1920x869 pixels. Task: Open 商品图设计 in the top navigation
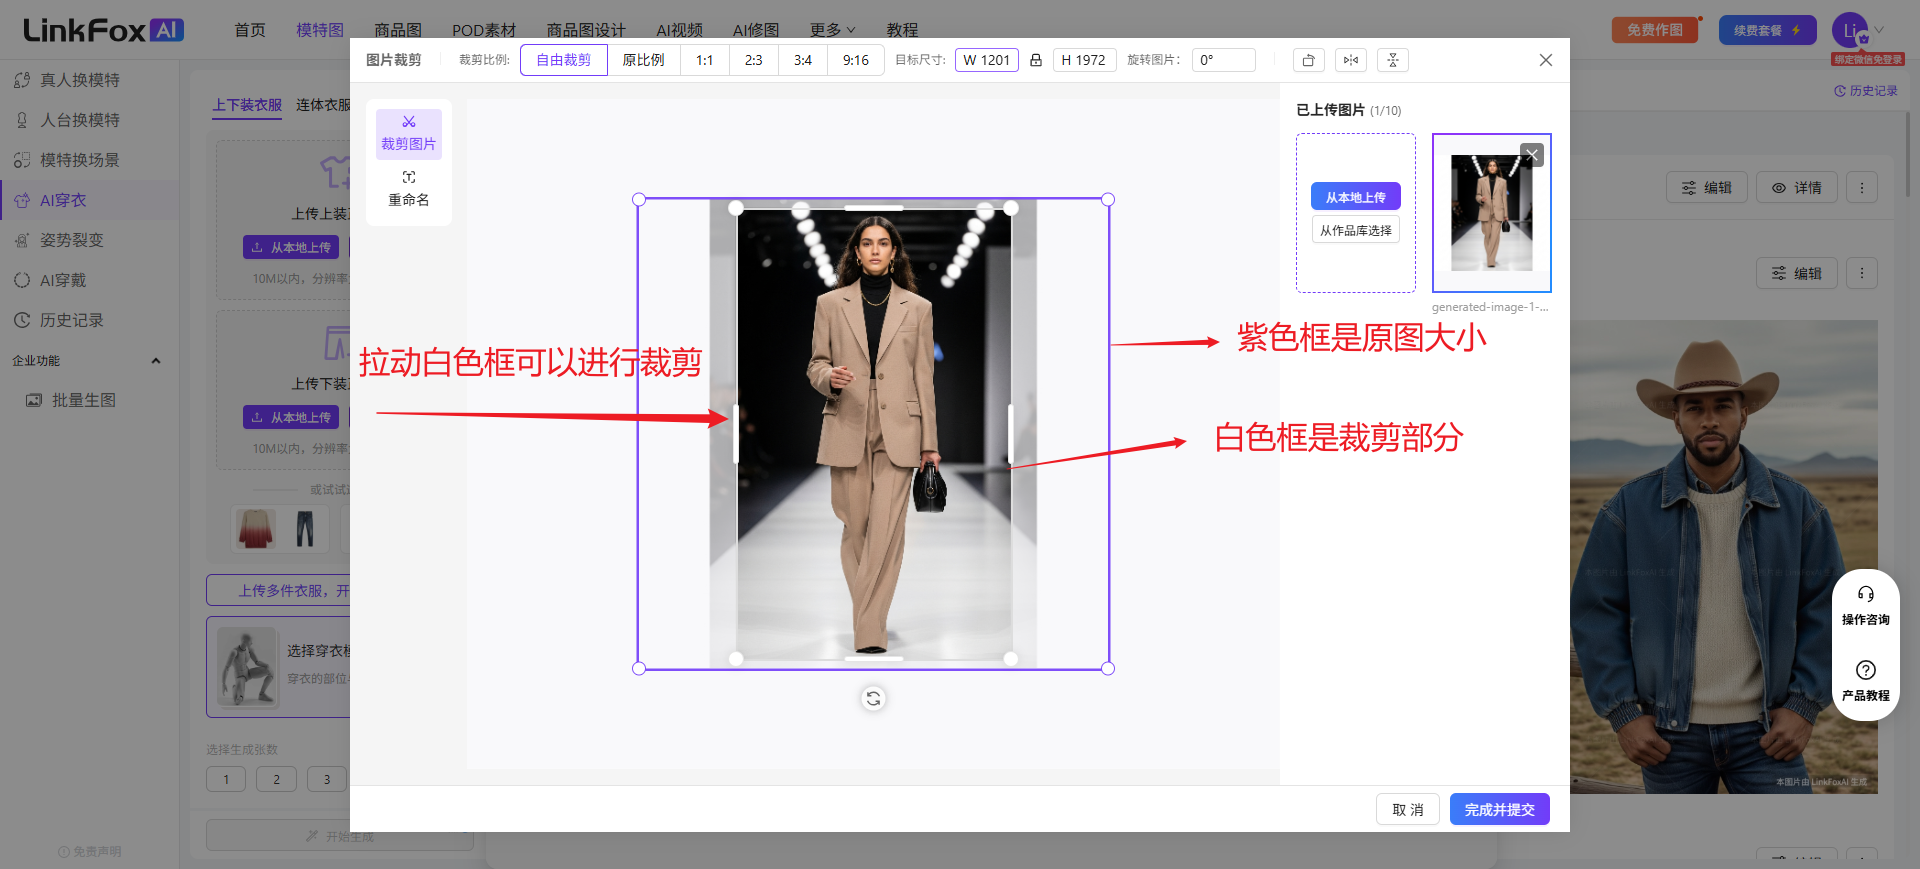tap(586, 30)
